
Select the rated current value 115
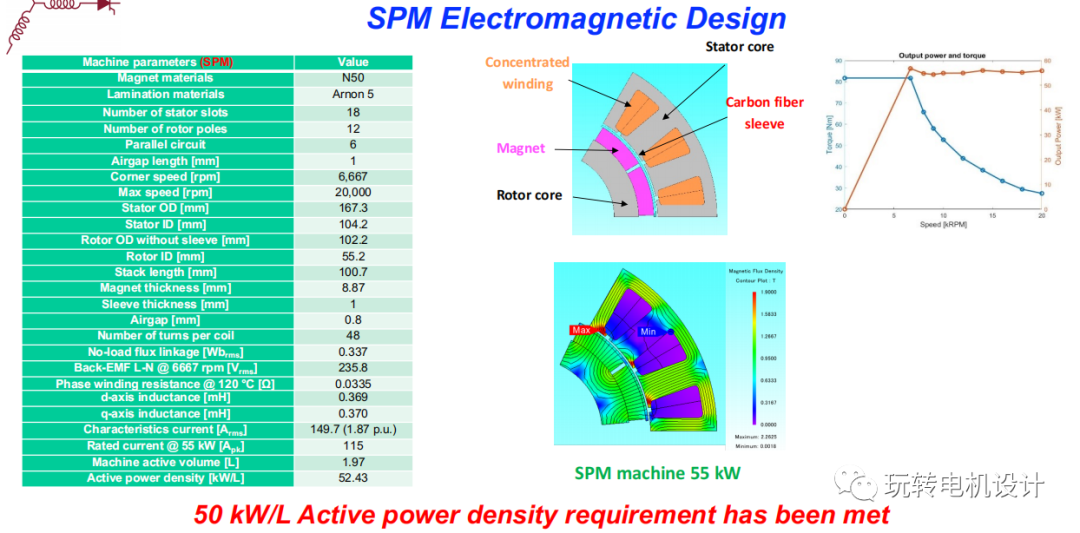(353, 446)
